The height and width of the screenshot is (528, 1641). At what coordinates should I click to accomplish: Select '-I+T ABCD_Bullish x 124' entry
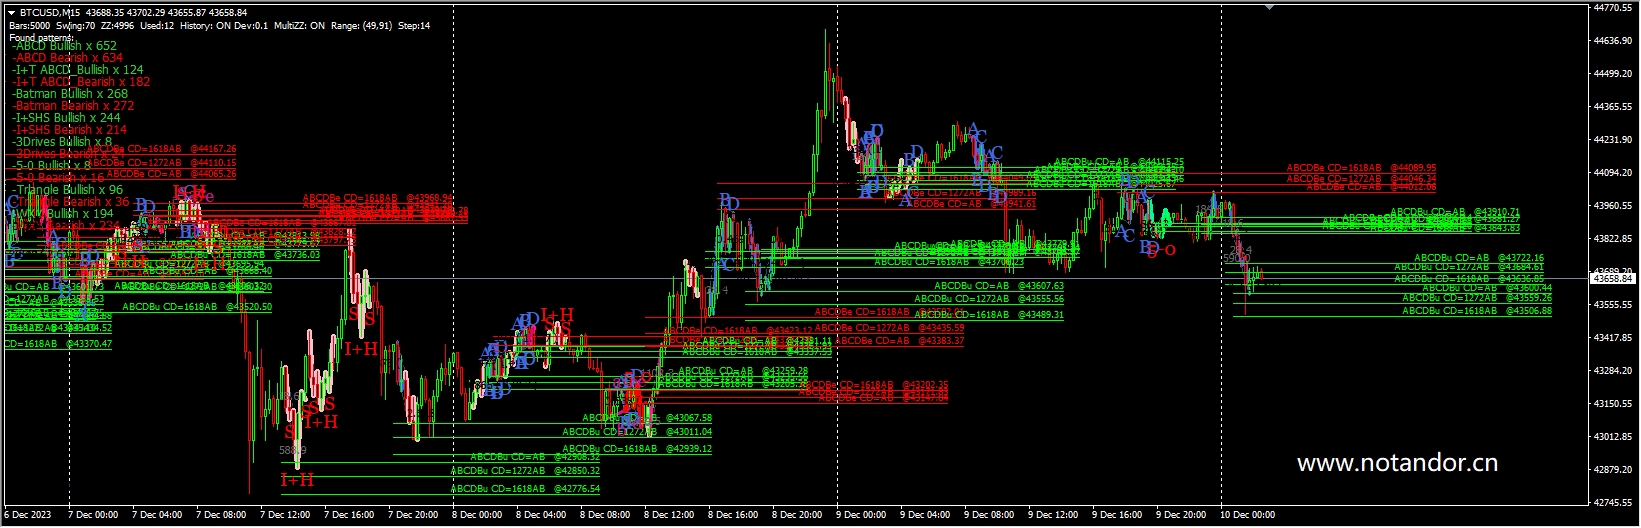tap(78, 70)
